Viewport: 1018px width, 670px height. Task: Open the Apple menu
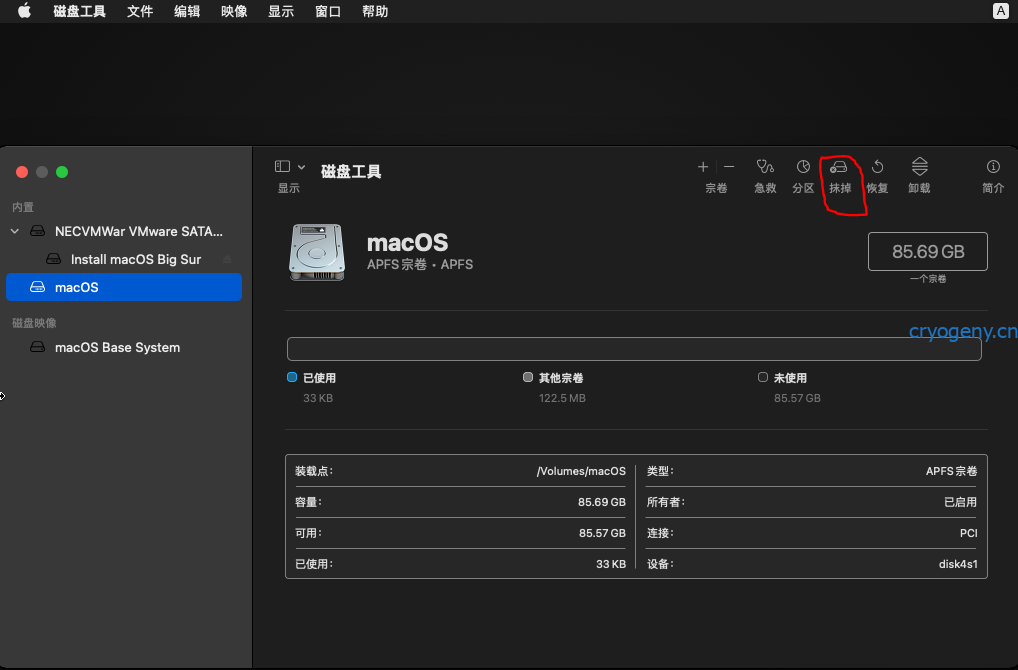pos(24,11)
